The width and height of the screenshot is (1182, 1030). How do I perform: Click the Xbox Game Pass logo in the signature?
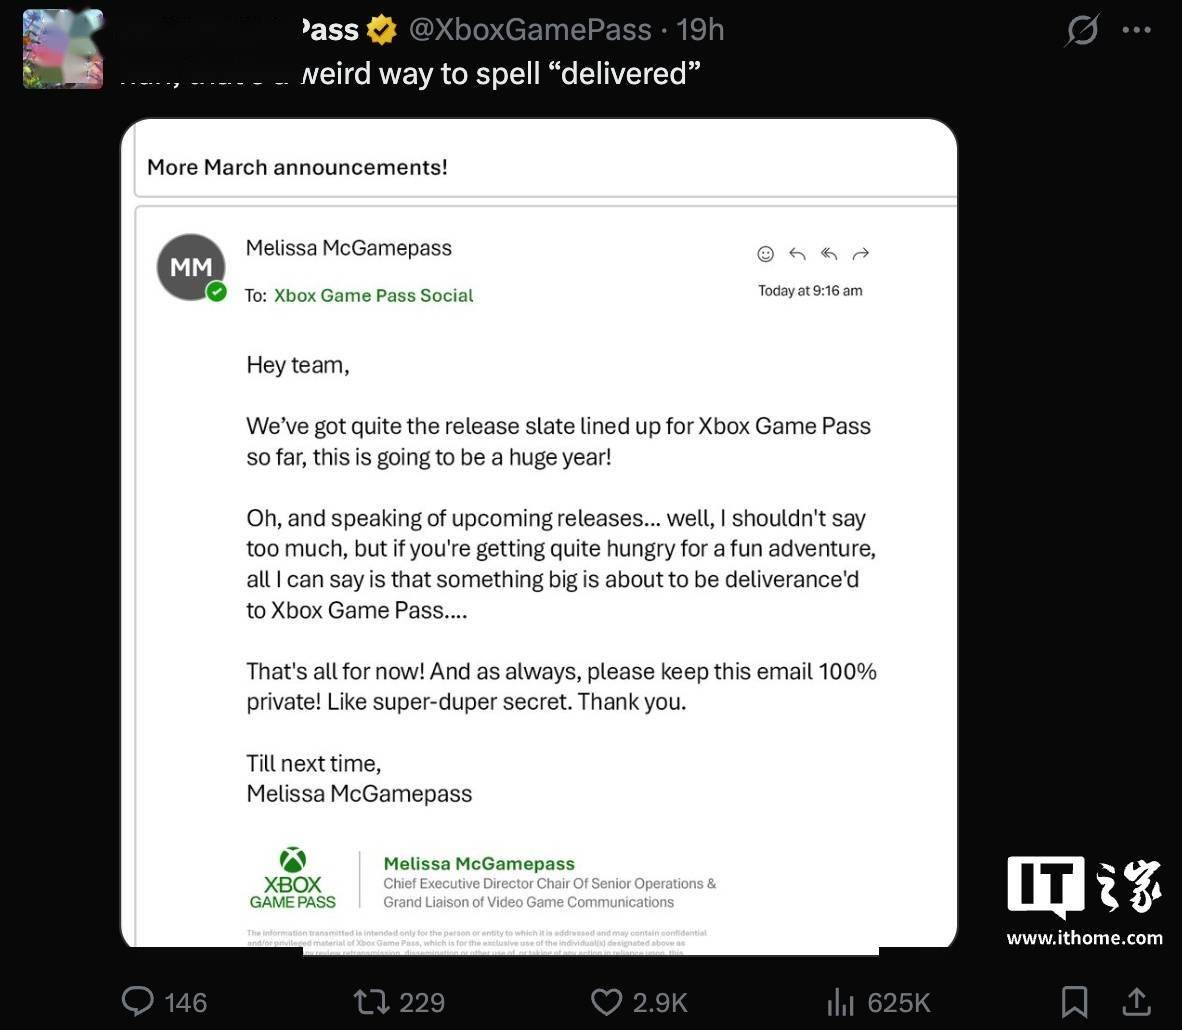pyautogui.click(x=293, y=878)
